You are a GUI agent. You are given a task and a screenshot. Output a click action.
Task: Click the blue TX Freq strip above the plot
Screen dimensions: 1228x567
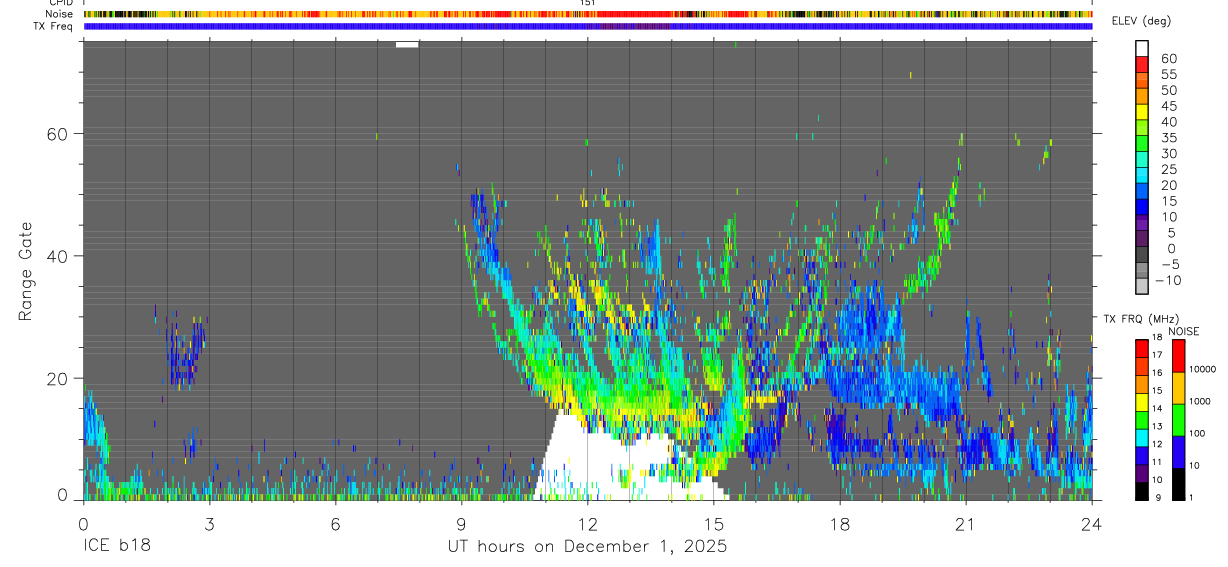coord(588,26)
